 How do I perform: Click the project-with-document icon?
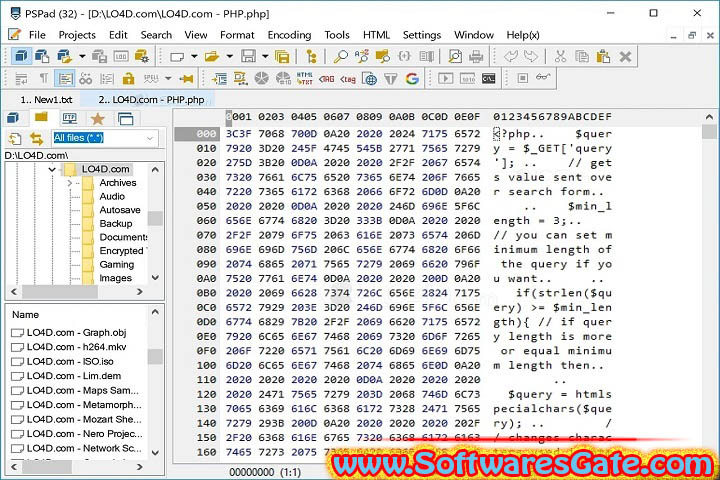coord(42,56)
